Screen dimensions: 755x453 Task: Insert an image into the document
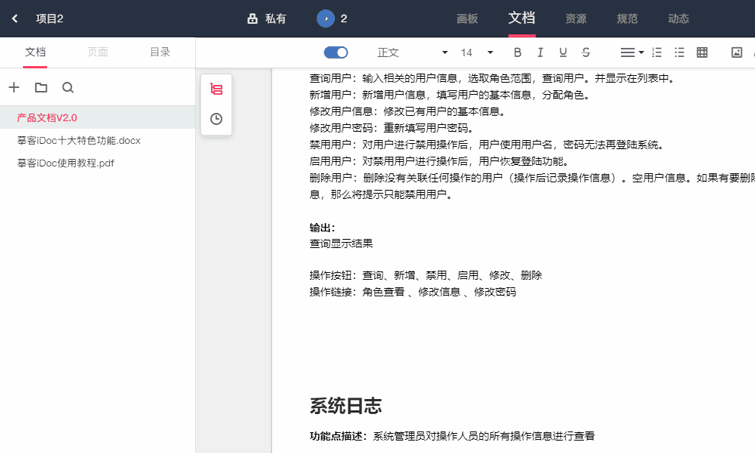pyautogui.click(x=737, y=52)
